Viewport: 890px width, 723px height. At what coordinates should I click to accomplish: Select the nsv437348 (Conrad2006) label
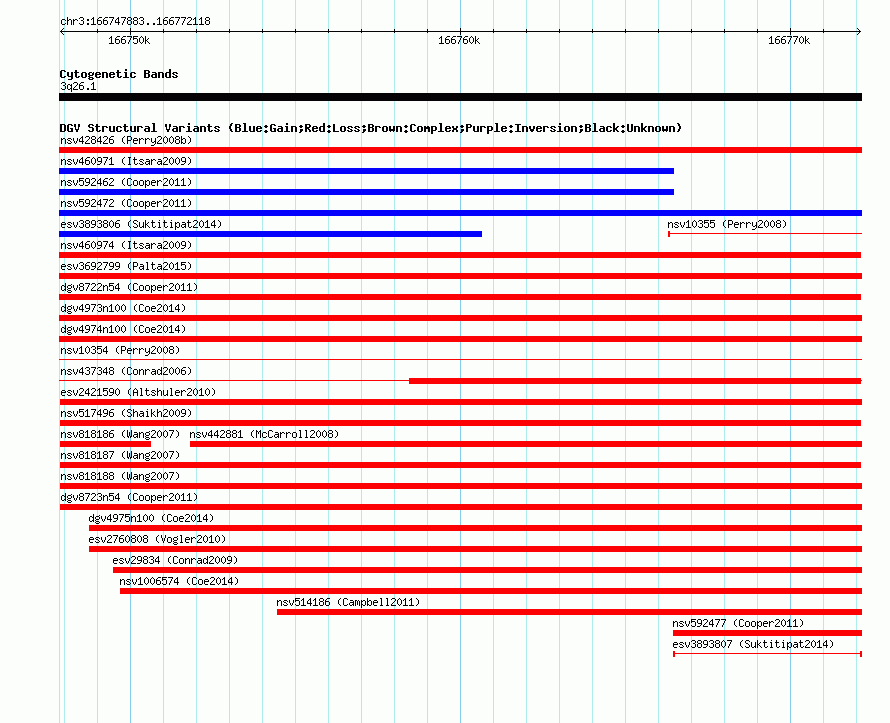point(126,371)
